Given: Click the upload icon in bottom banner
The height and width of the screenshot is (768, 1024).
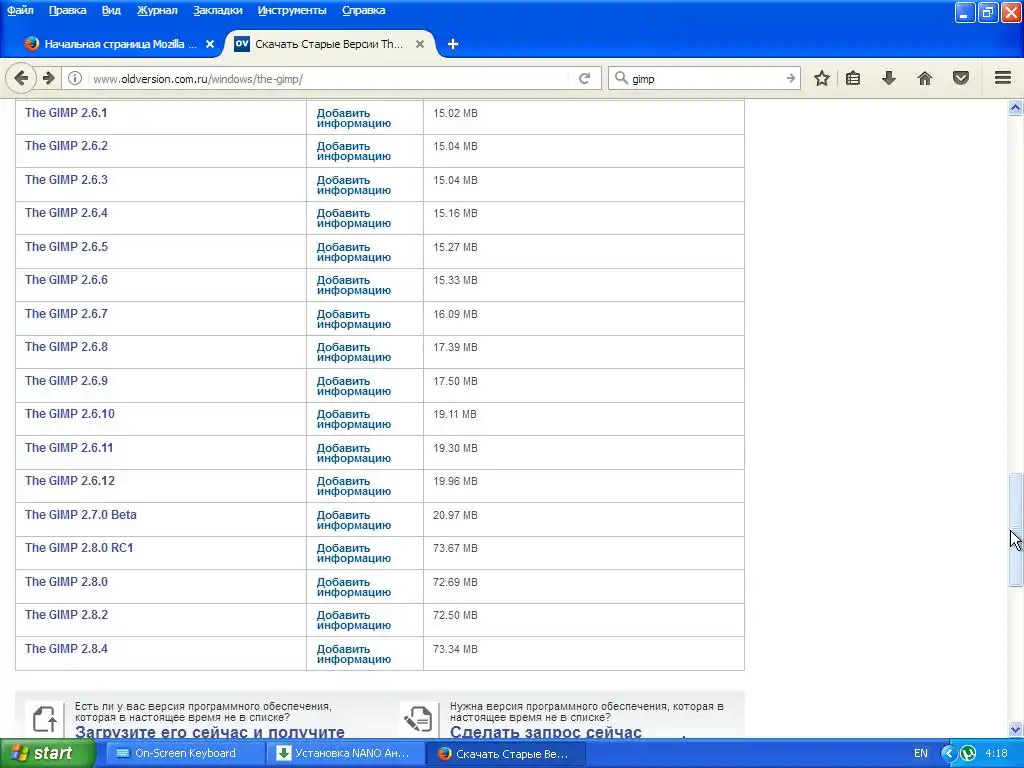Looking at the screenshot, I should tap(44, 719).
